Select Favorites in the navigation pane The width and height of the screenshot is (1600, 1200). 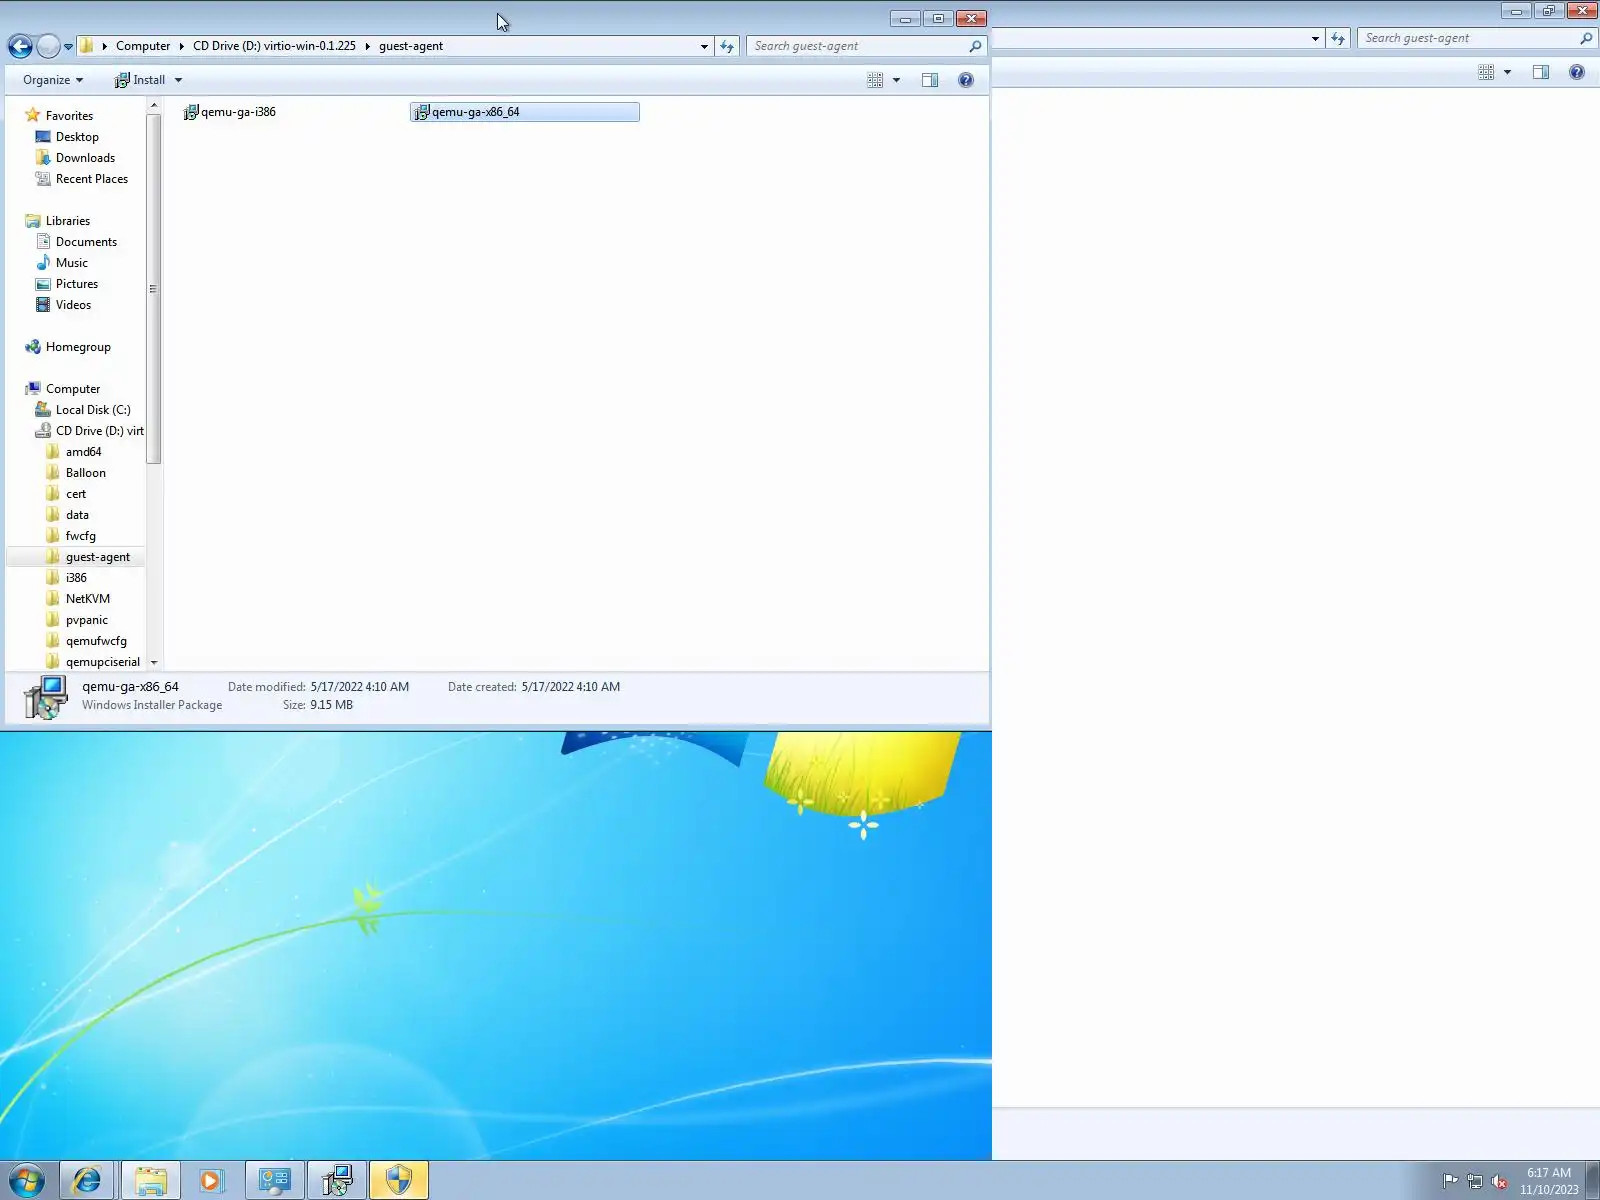(x=69, y=116)
